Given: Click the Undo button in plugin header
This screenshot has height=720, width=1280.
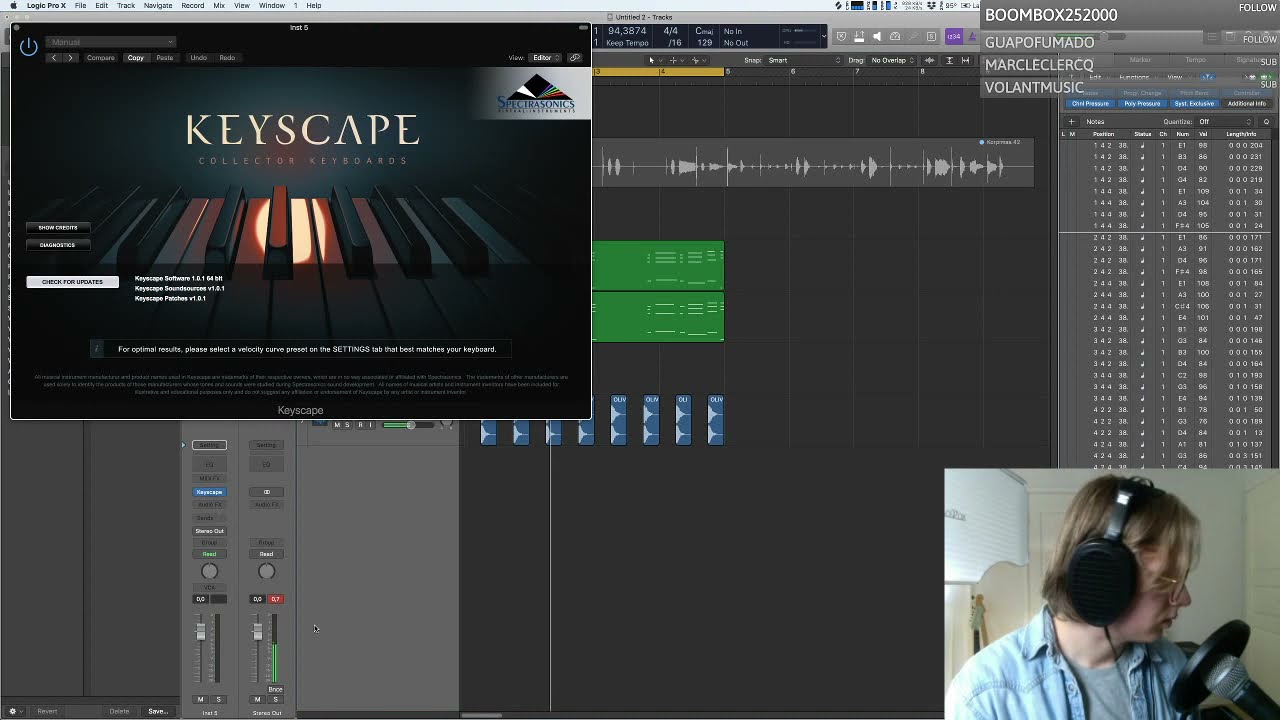Looking at the screenshot, I should click(x=198, y=58).
